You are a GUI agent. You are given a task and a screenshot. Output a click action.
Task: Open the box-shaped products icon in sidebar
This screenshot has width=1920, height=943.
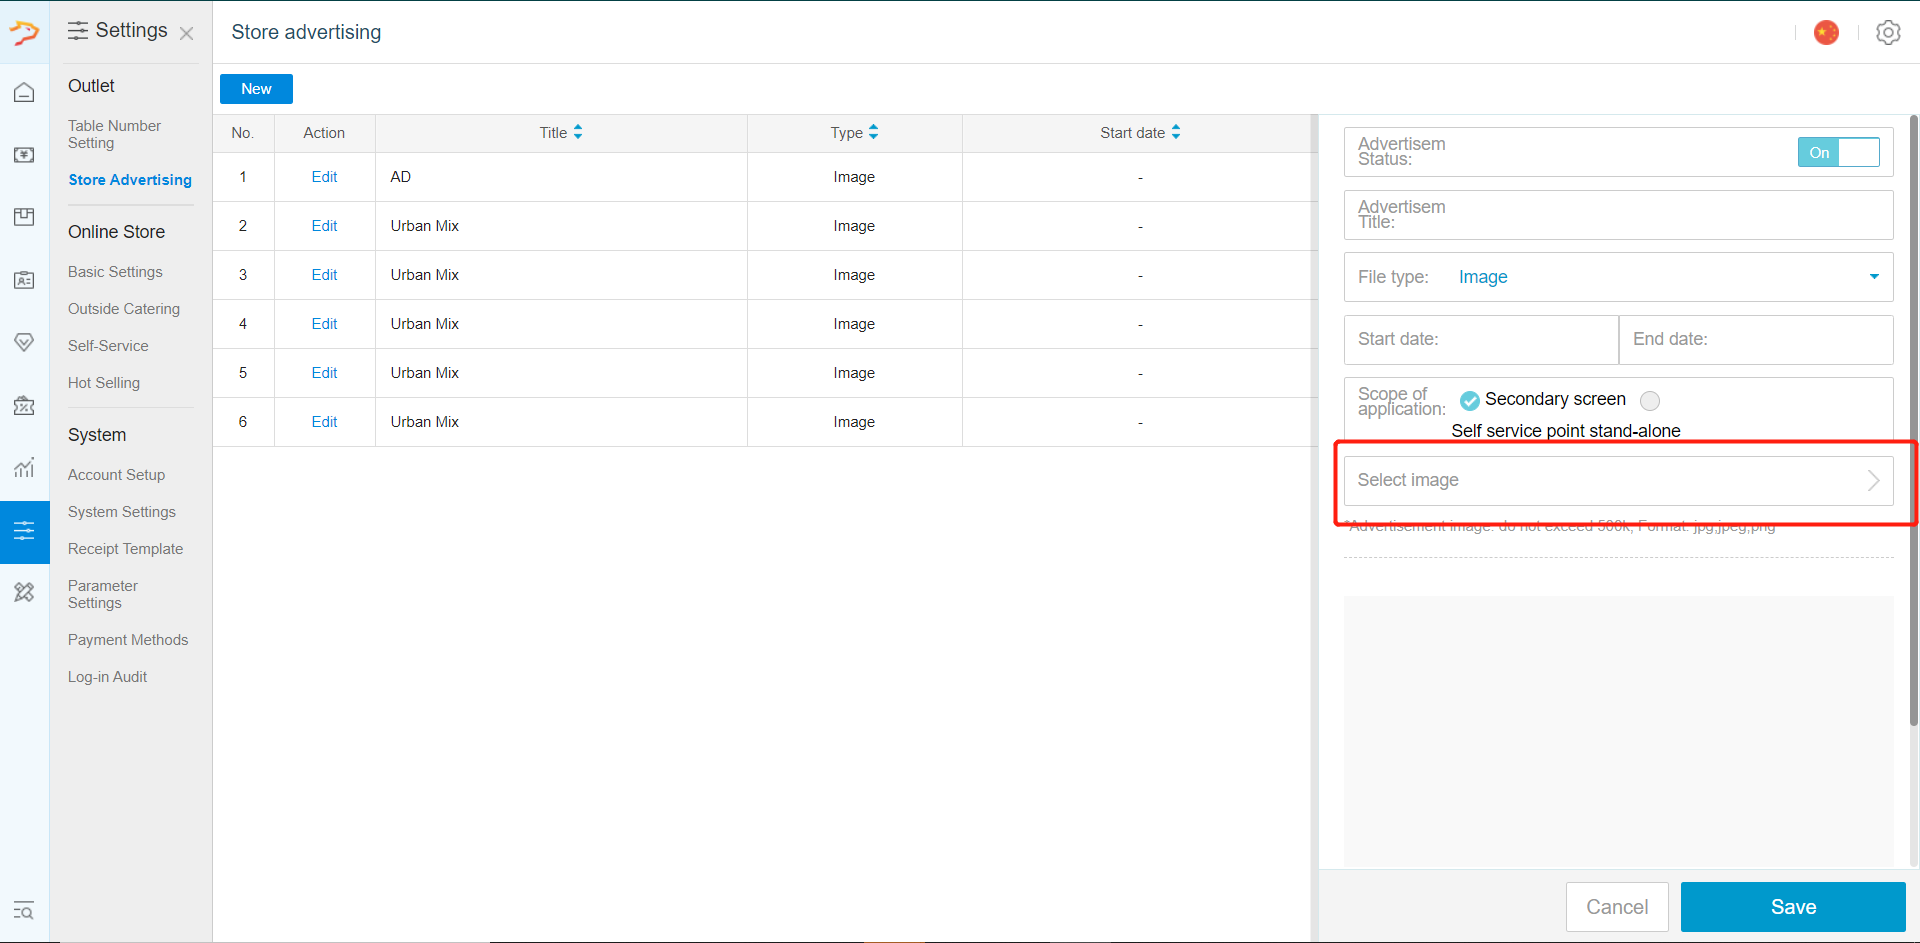click(x=24, y=217)
